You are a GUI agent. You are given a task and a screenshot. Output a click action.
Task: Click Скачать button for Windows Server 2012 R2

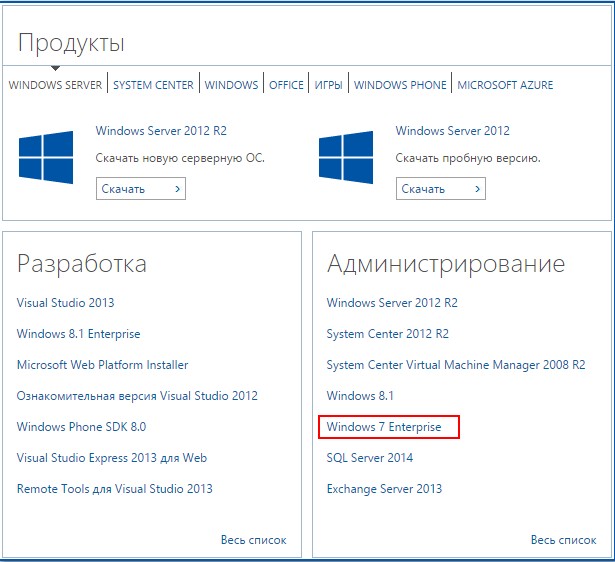click(141, 189)
